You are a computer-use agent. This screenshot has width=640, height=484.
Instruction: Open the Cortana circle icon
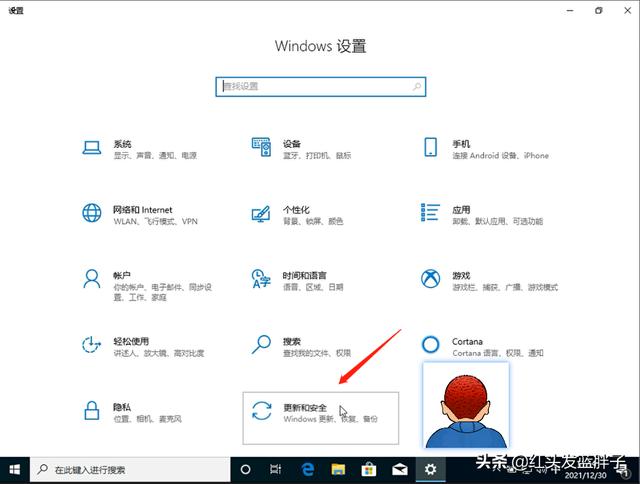[x=430, y=345]
